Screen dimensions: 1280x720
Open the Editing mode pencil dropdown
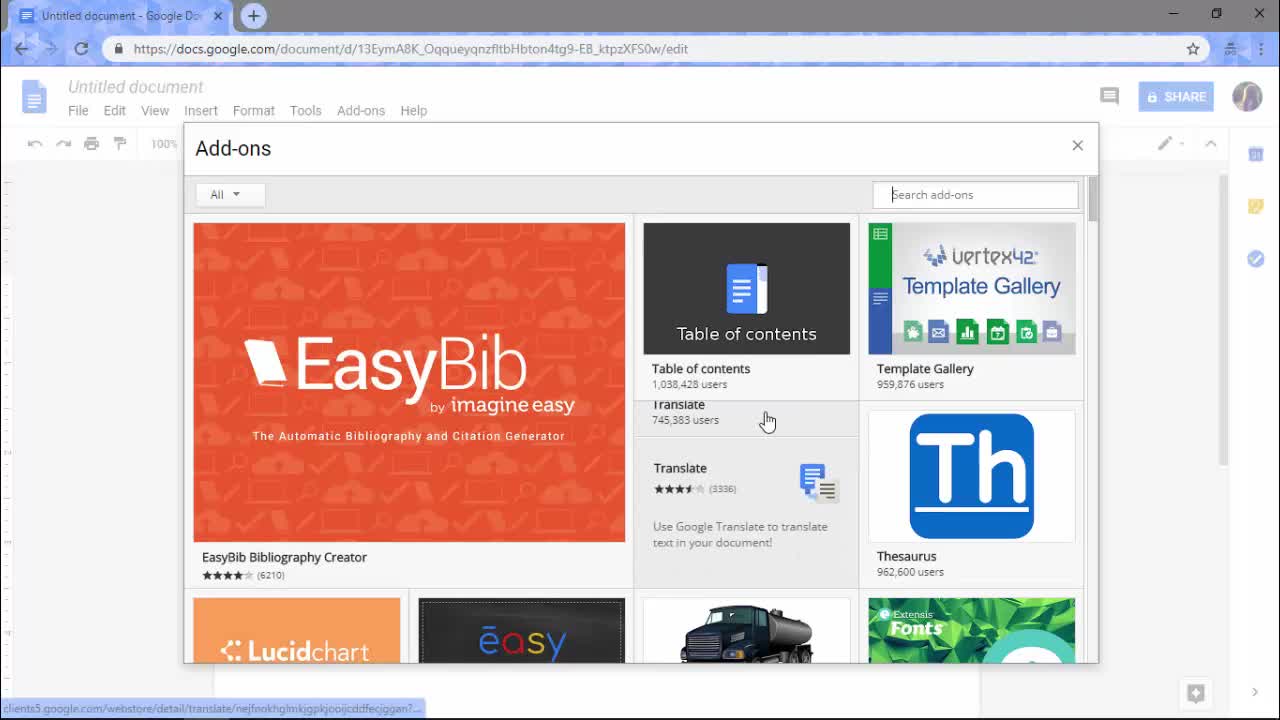1171,144
